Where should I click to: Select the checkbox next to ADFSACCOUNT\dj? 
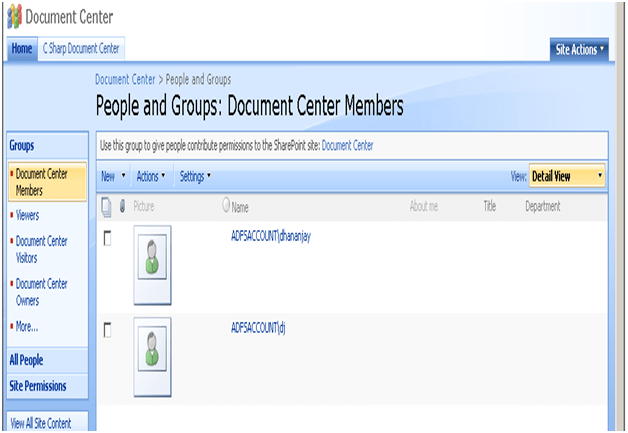tap(108, 329)
